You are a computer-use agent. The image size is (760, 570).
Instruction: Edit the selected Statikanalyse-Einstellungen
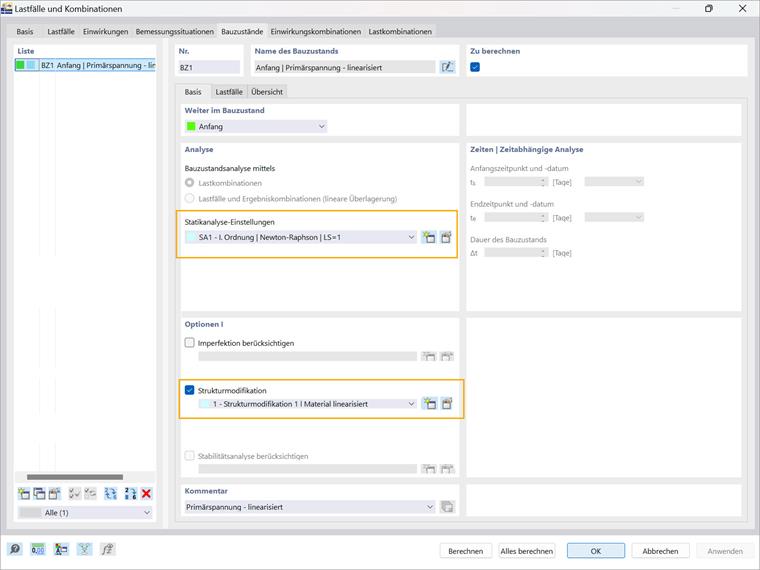(446, 237)
